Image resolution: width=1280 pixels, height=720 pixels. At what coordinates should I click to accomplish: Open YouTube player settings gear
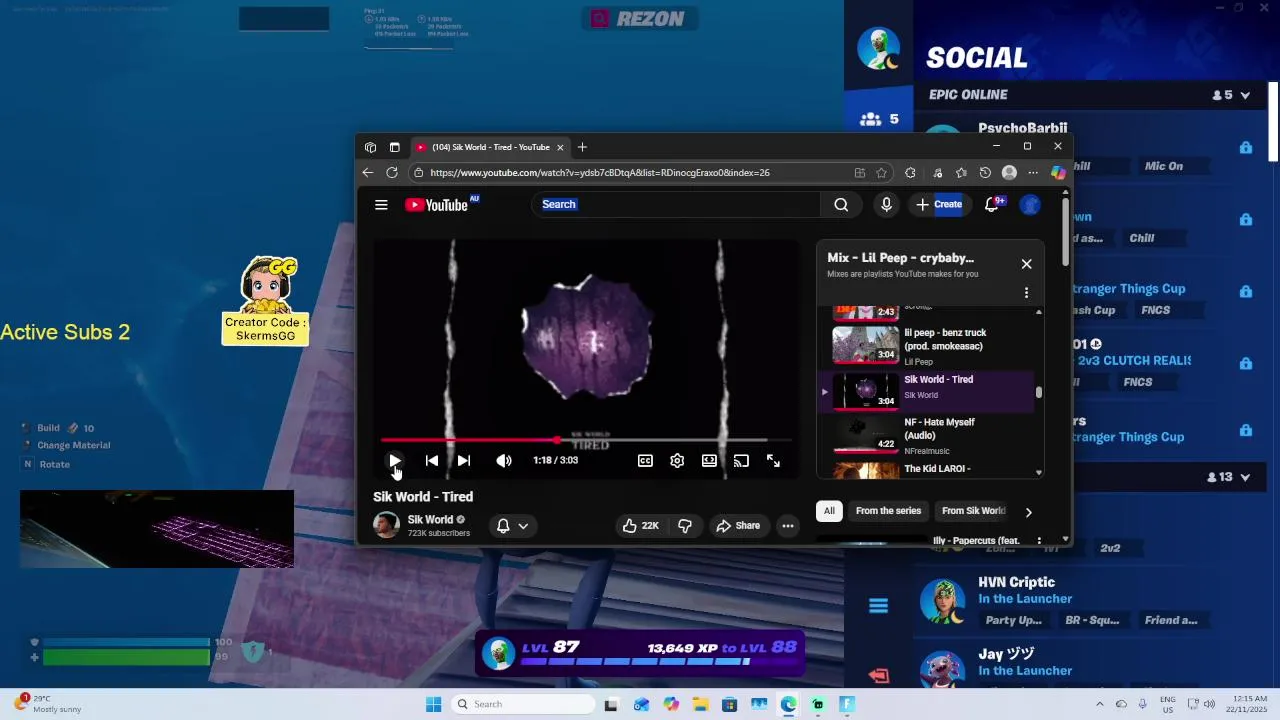(x=677, y=460)
